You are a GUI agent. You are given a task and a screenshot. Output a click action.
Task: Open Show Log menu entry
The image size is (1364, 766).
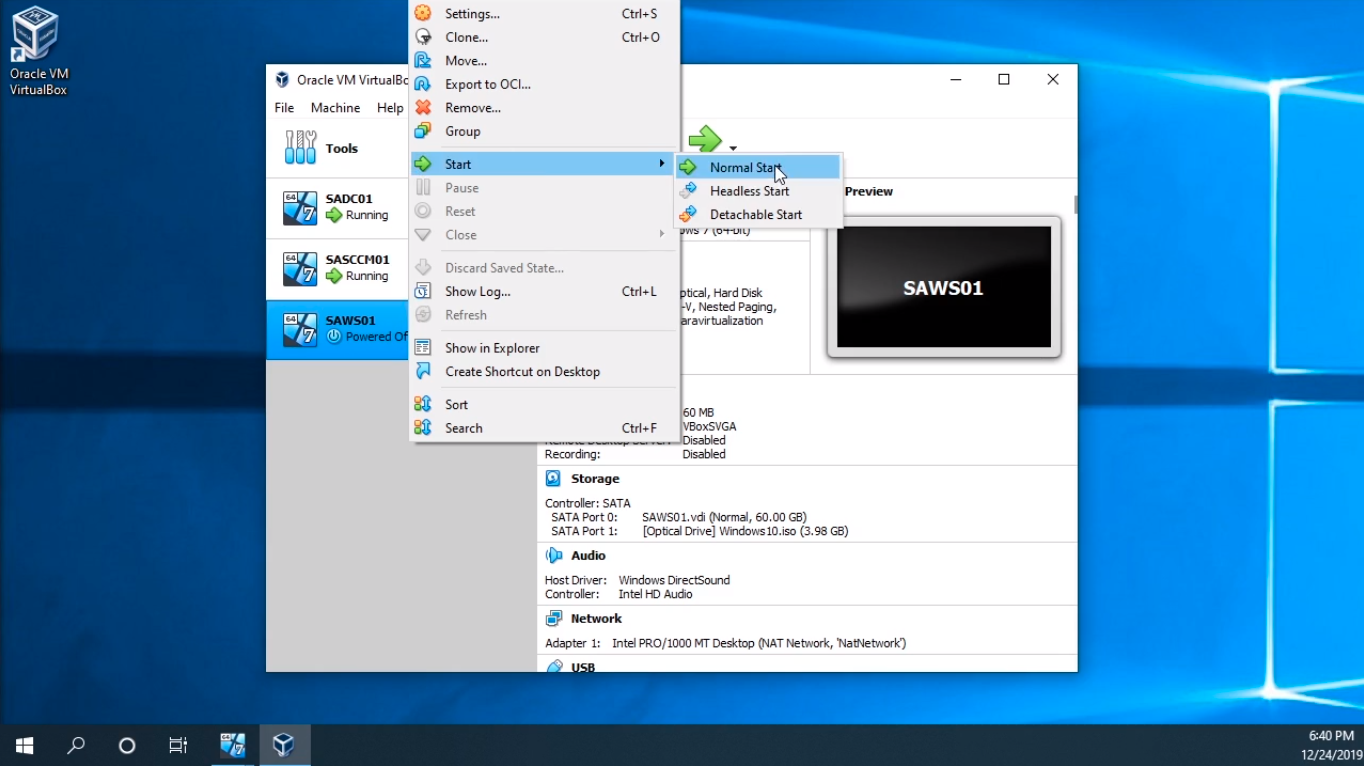coord(477,292)
